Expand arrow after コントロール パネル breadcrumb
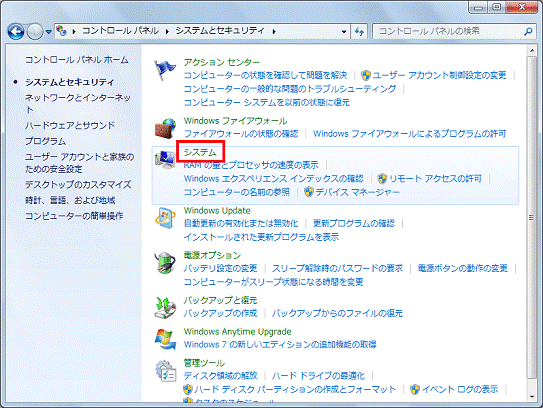The width and height of the screenshot is (543, 408). coord(167,32)
